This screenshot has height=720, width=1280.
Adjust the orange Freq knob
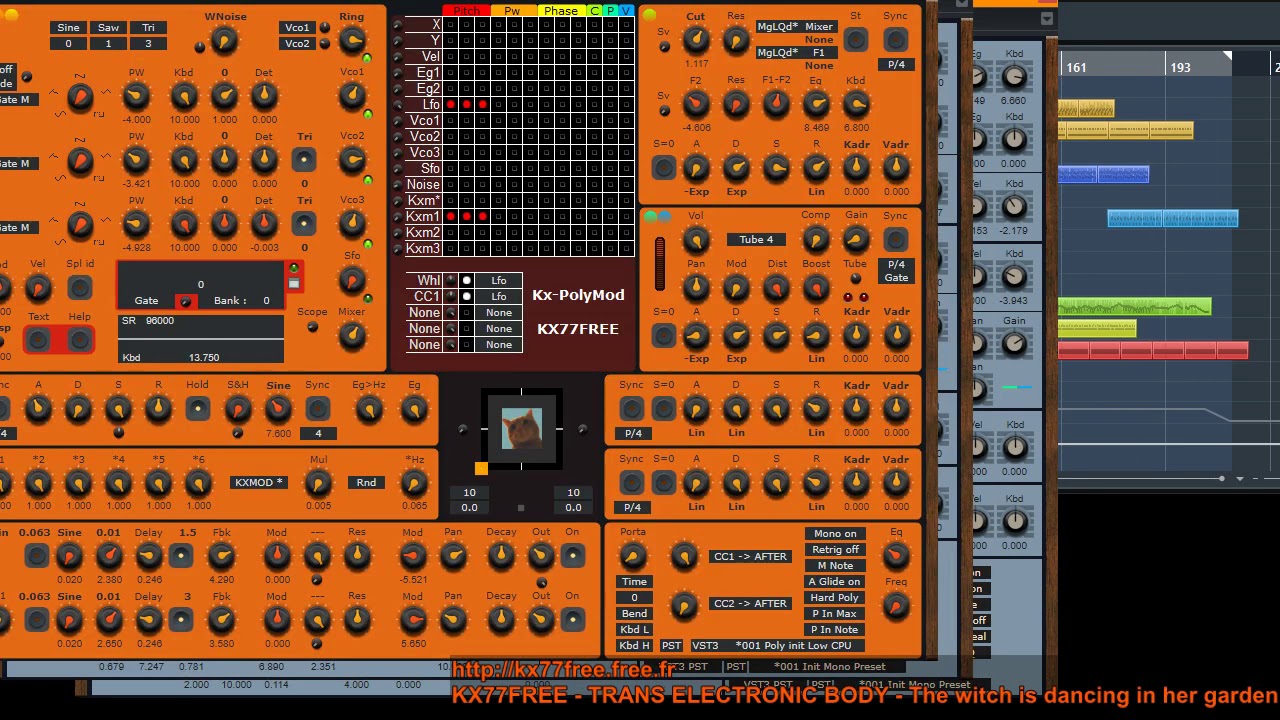[896, 605]
